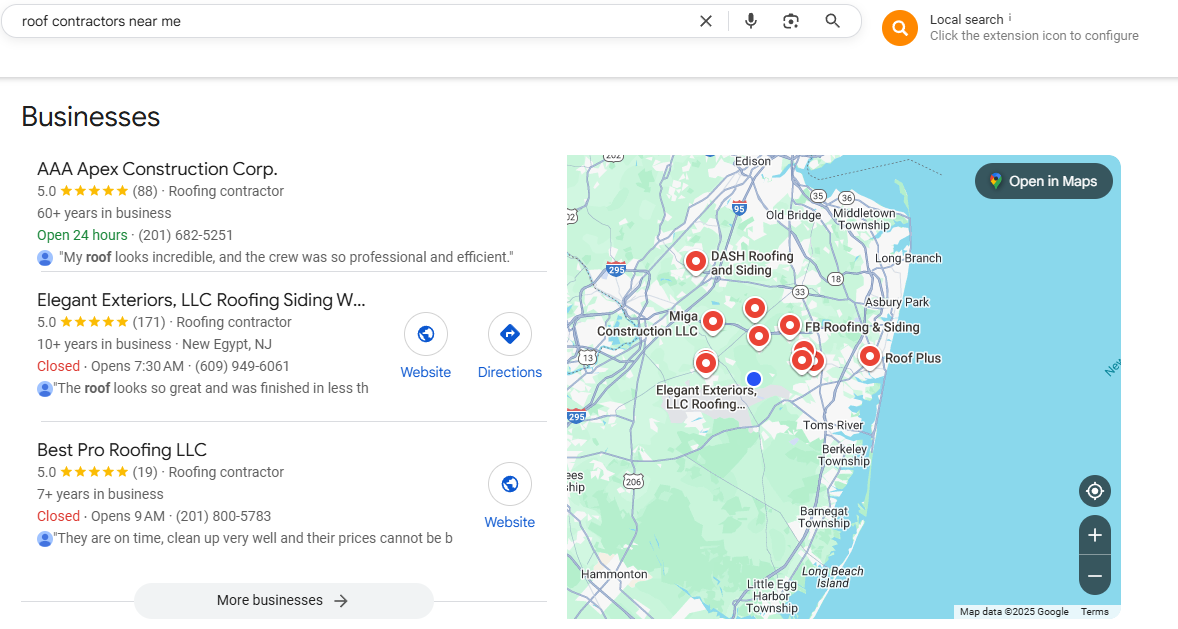Screen dimensions: 1178x629
Task: Click the blue current-location dot on map
Action: tap(754, 379)
